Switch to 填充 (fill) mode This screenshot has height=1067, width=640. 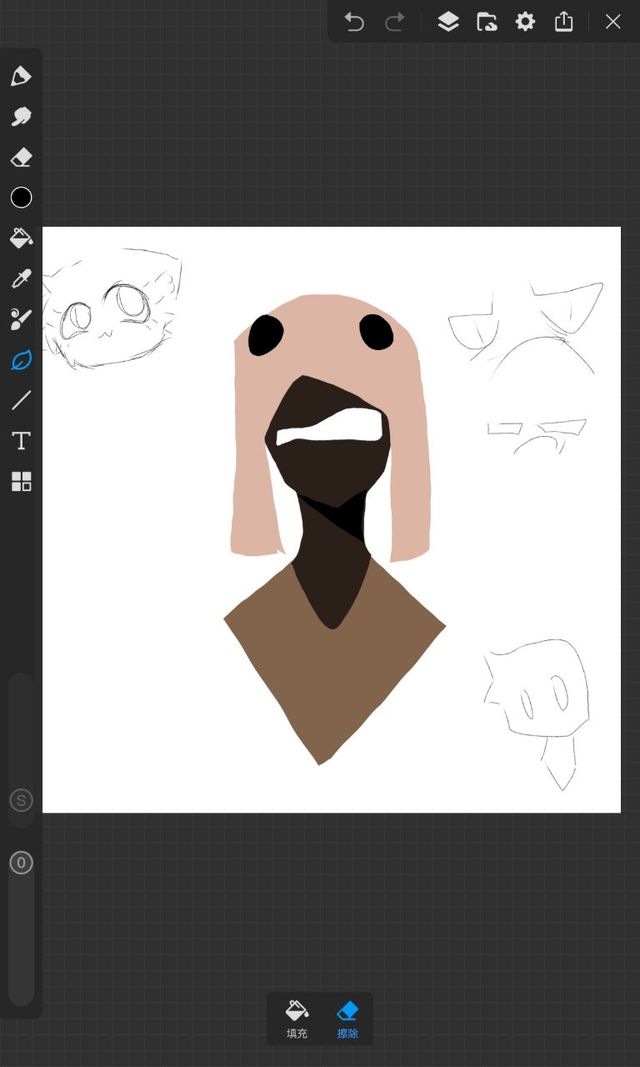(297, 1018)
